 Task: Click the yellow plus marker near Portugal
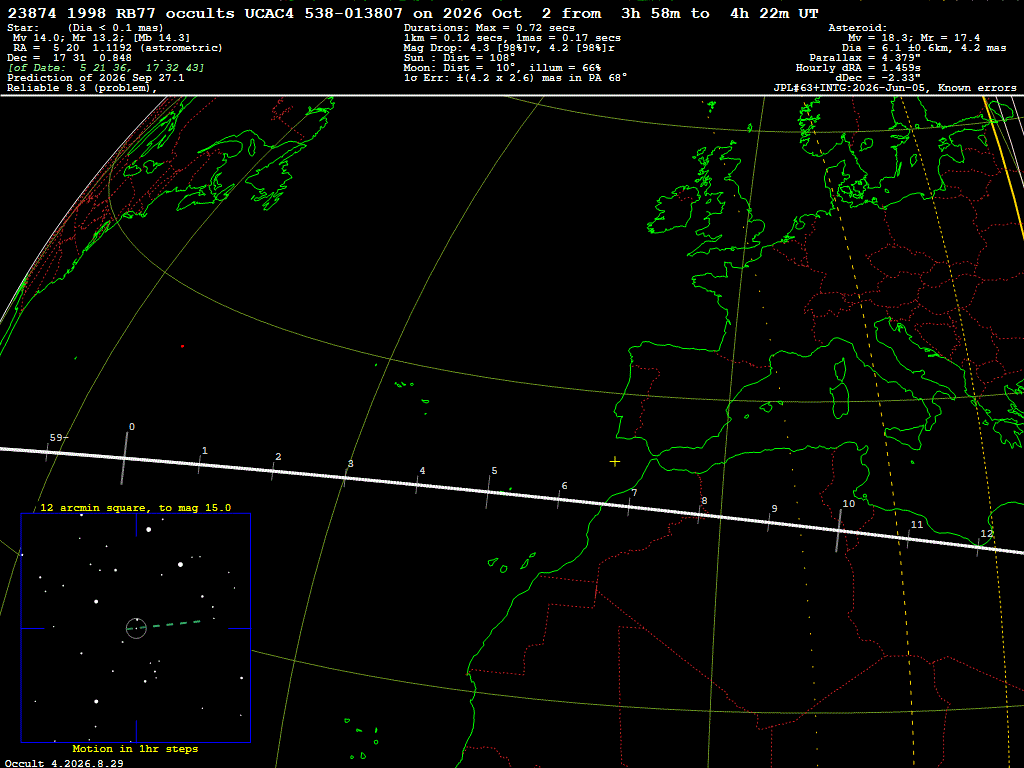(x=615, y=462)
